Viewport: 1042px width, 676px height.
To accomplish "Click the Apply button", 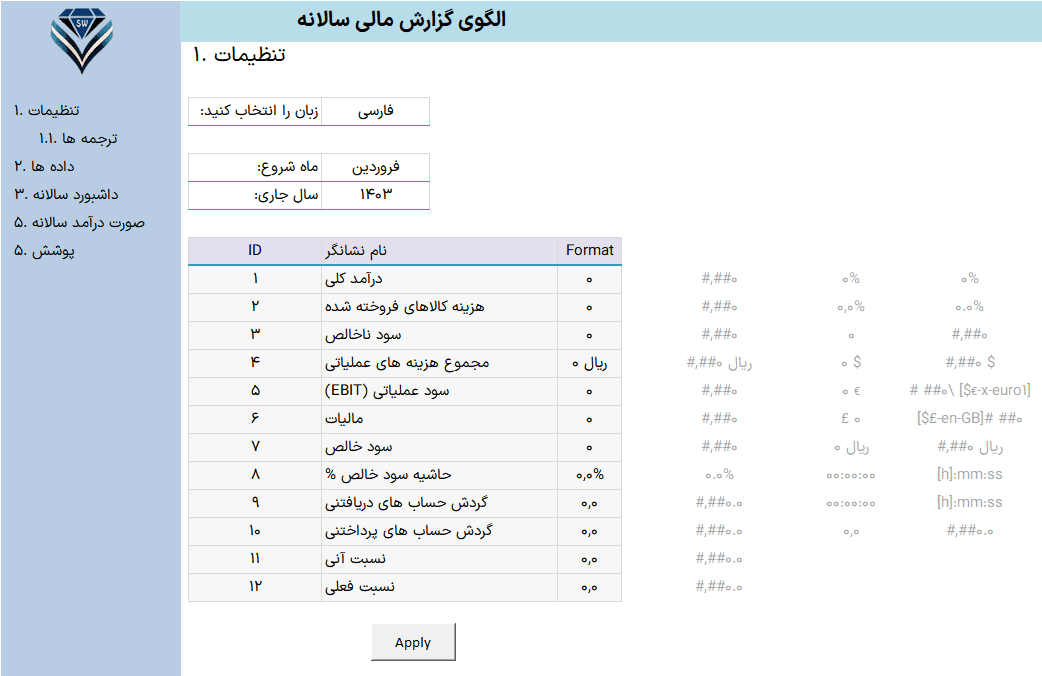I will pyautogui.click(x=413, y=642).
